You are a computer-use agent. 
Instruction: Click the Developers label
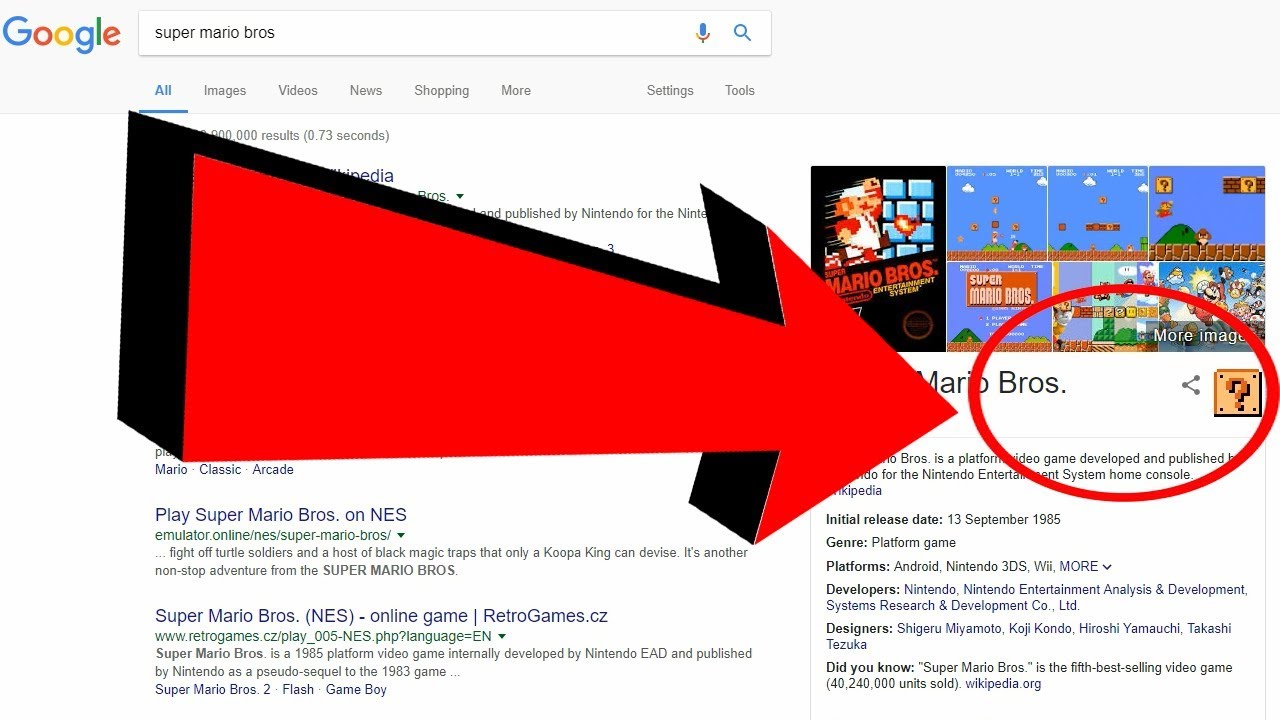pyautogui.click(x=863, y=589)
